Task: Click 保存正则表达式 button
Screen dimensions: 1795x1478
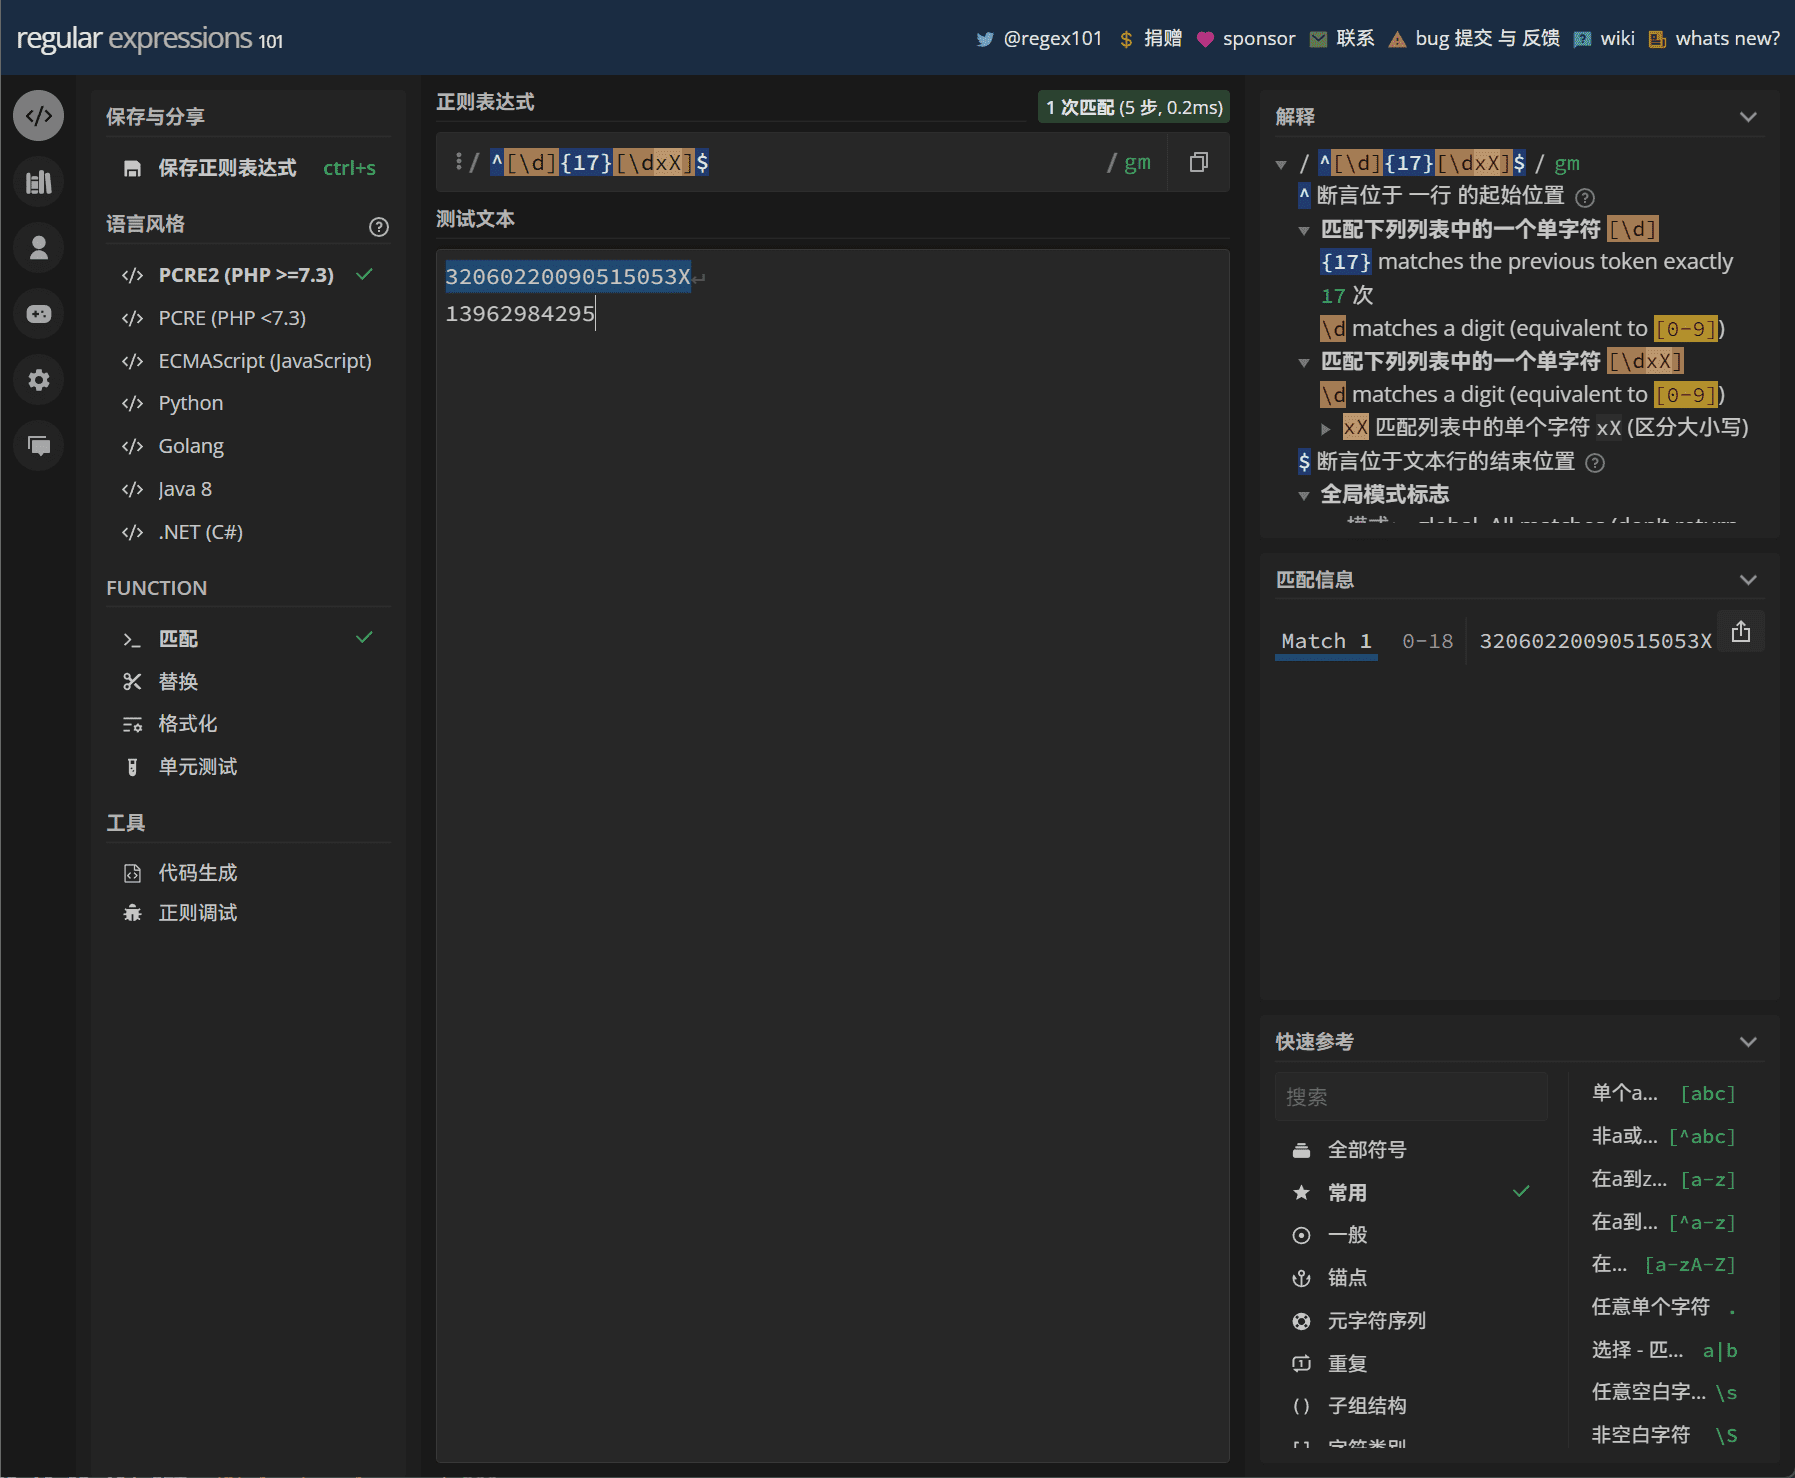Action: click(x=226, y=168)
